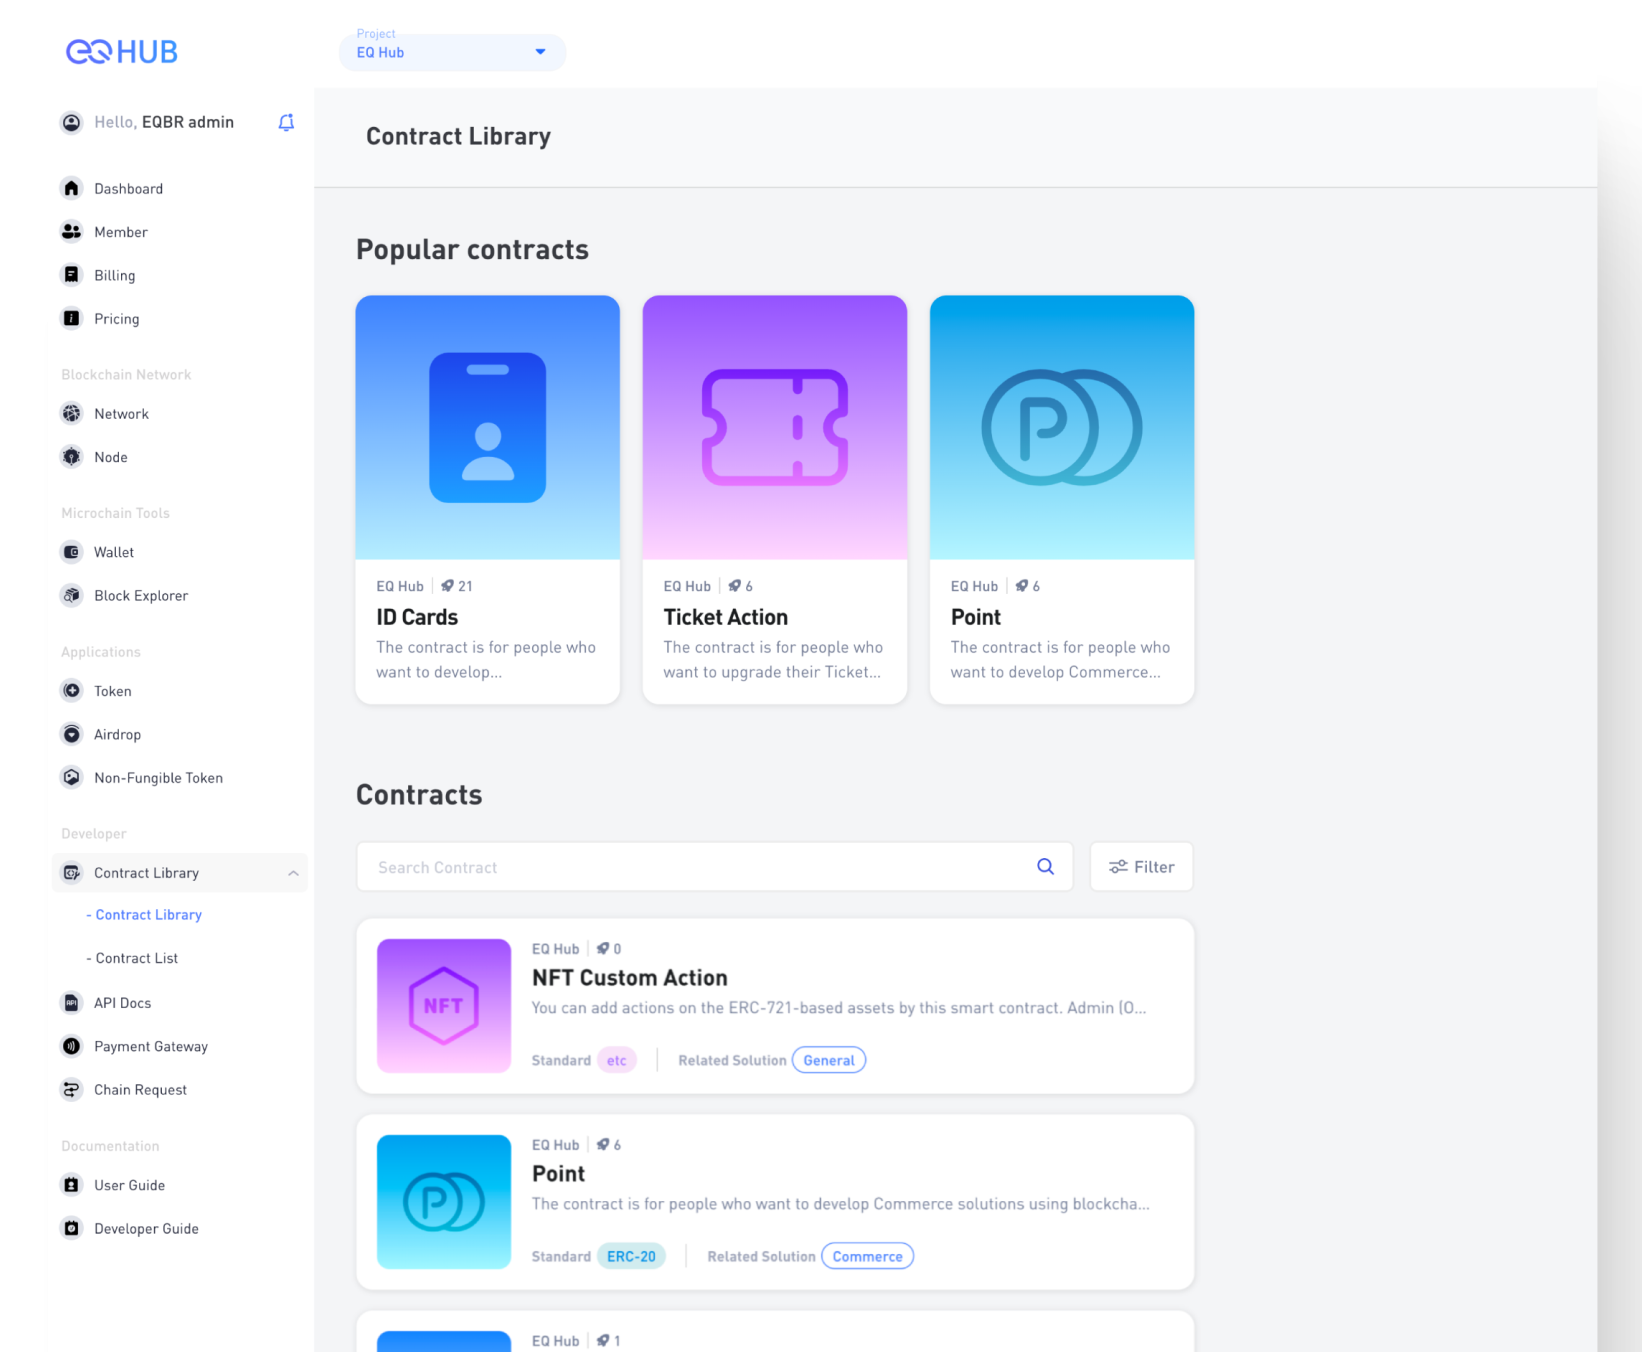Open the Point title in contracts list

tap(559, 1174)
